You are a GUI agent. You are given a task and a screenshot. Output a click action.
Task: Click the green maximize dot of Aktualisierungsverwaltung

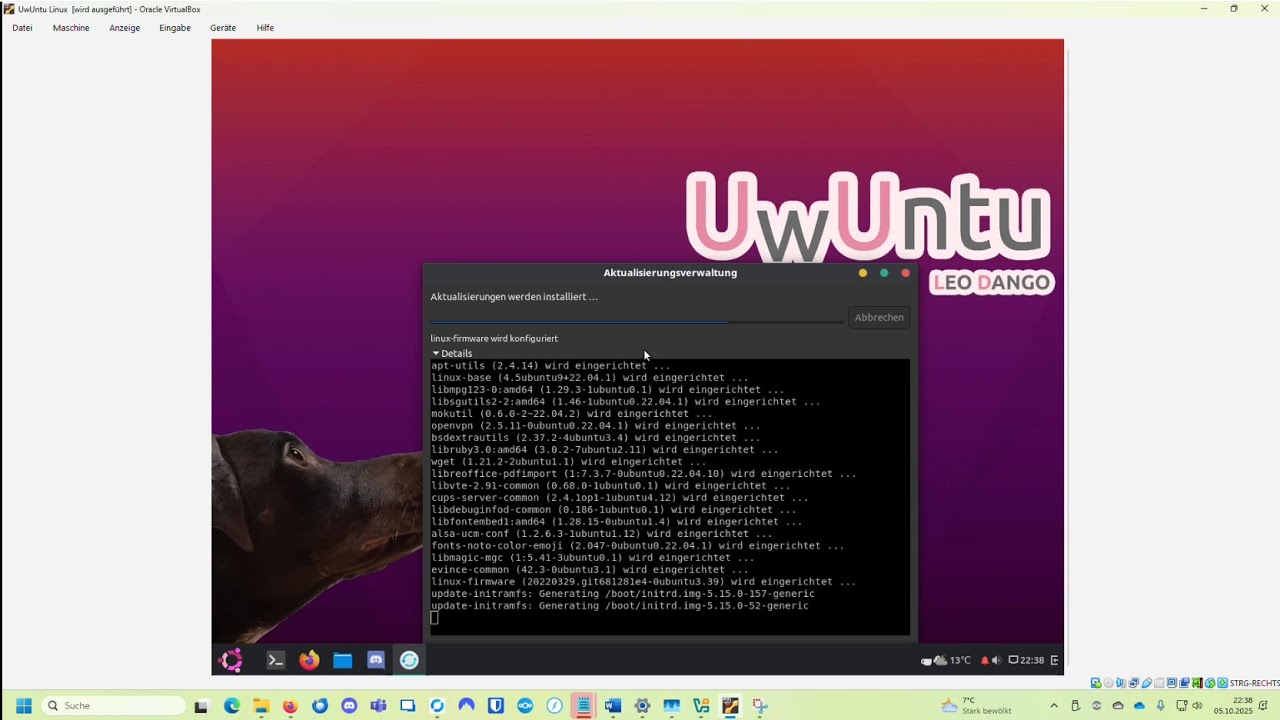[x=884, y=273]
